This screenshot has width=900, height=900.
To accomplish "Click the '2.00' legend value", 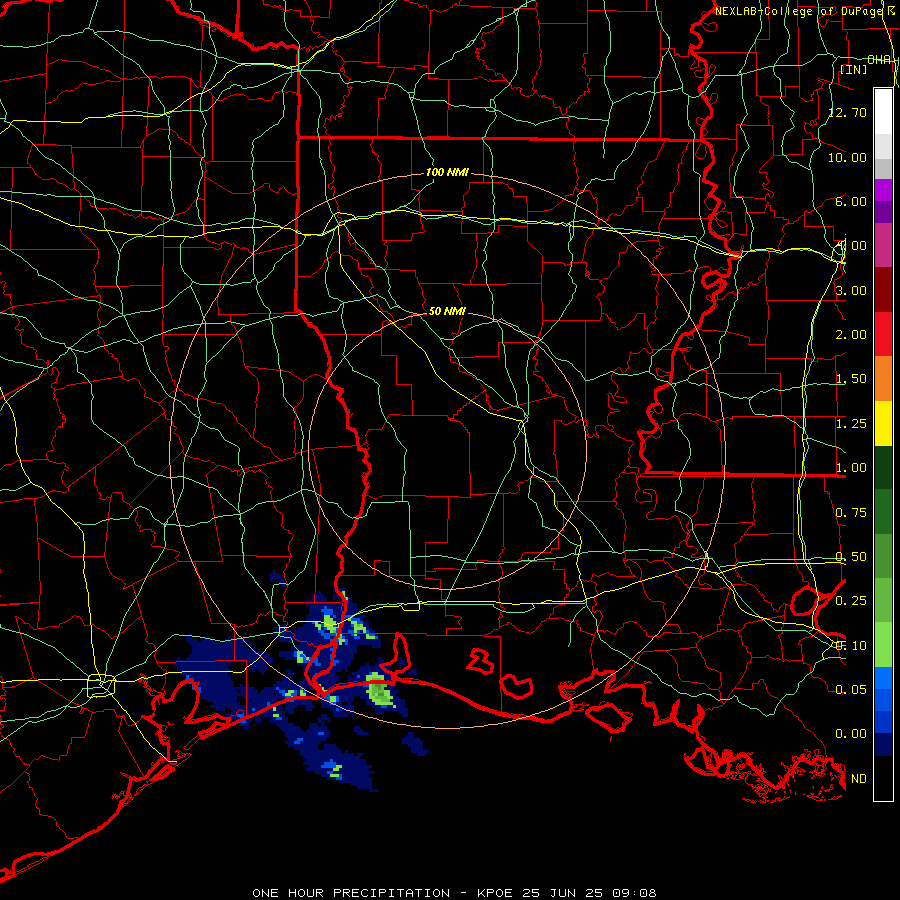I will 851,335.
